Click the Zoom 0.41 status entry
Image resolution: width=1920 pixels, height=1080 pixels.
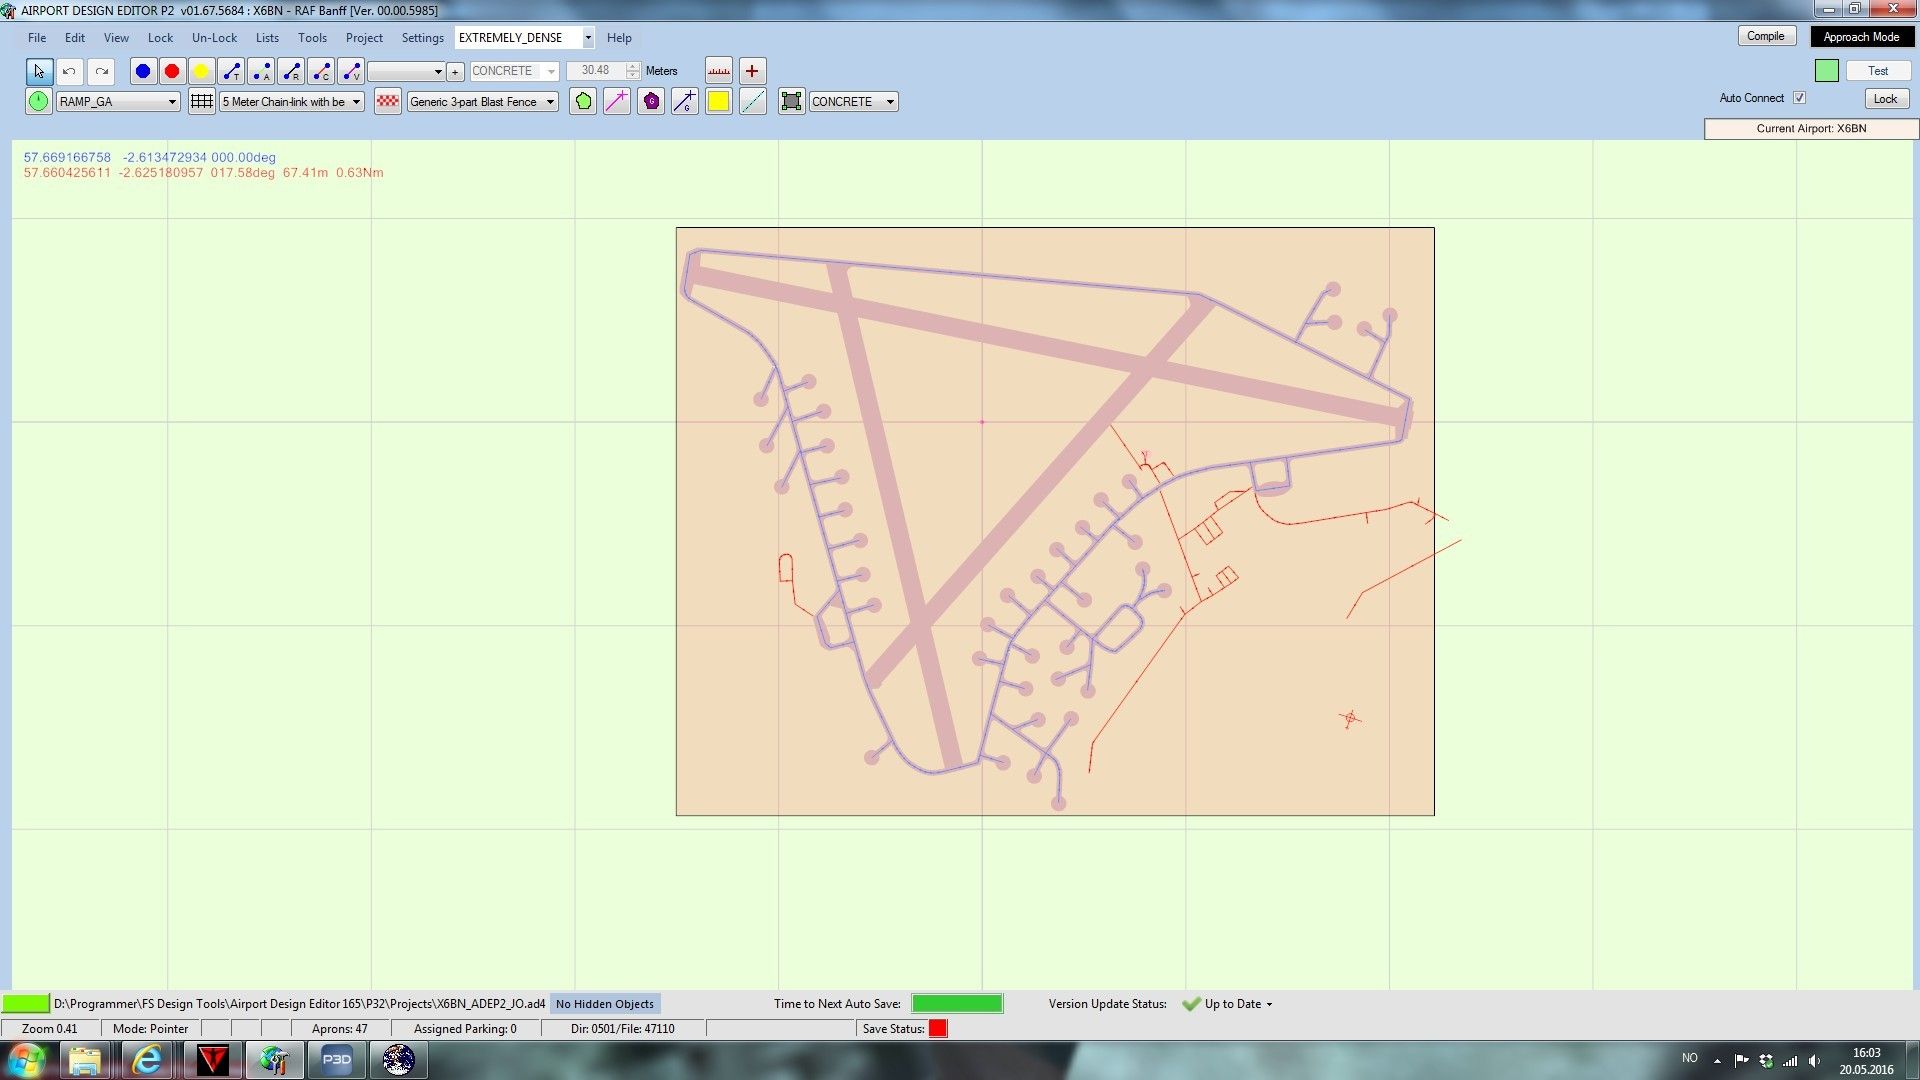pos(50,1029)
